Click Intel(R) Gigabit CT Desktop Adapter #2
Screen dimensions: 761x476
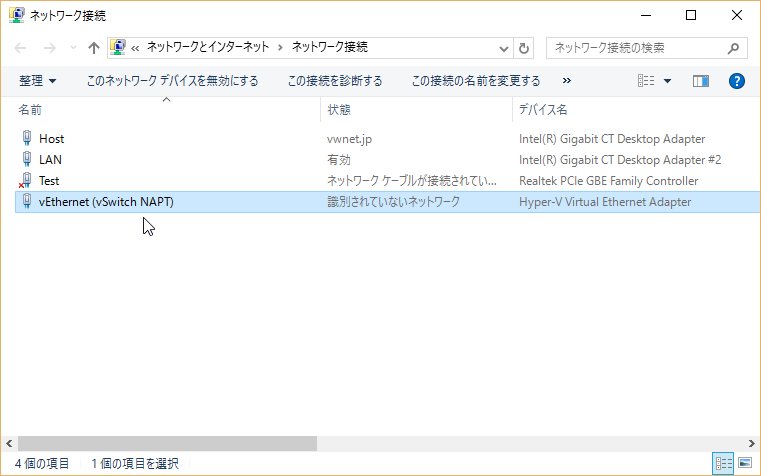coord(620,160)
